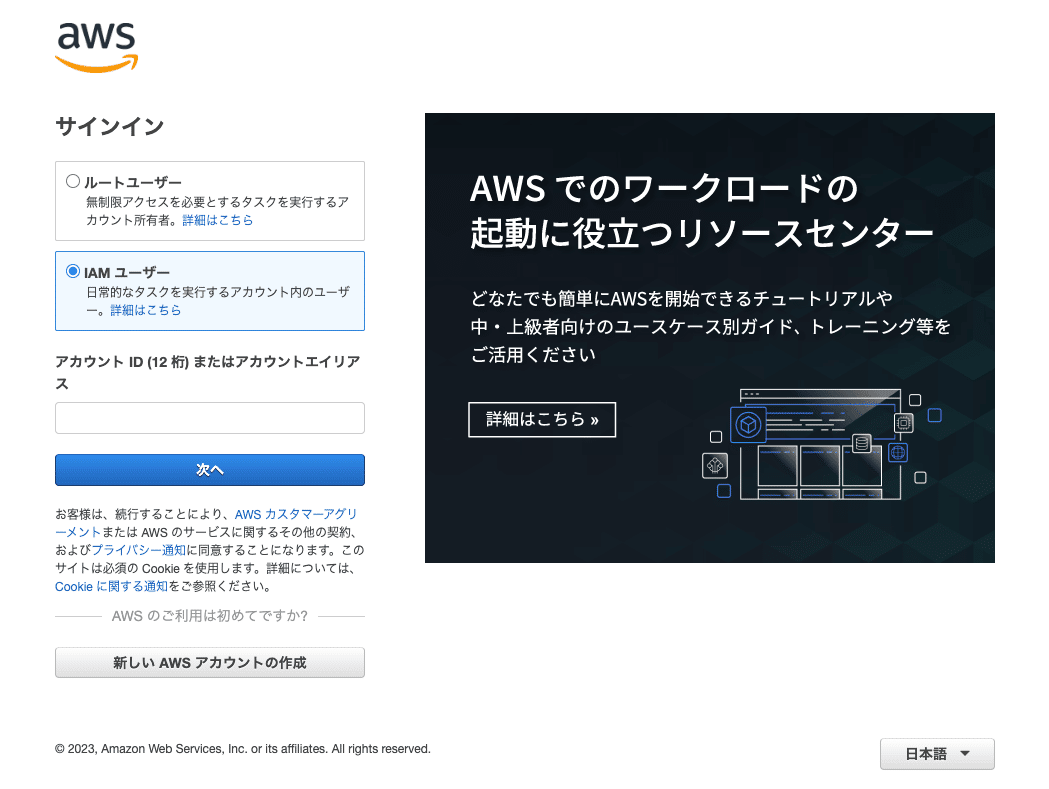Viewport: 1049px width, 789px height.
Task: Click the サインイン heading text
Action: pyautogui.click(x=110, y=126)
